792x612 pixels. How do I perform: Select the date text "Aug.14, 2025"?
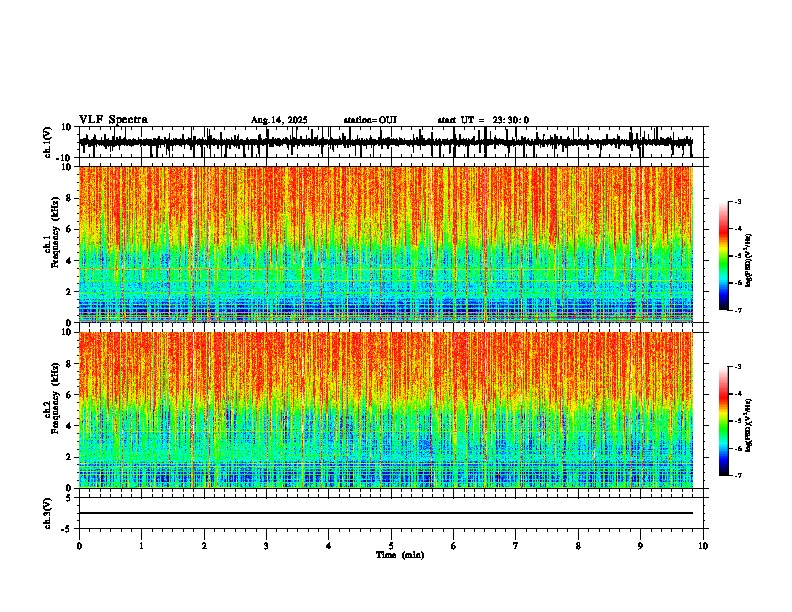pos(279,120)
